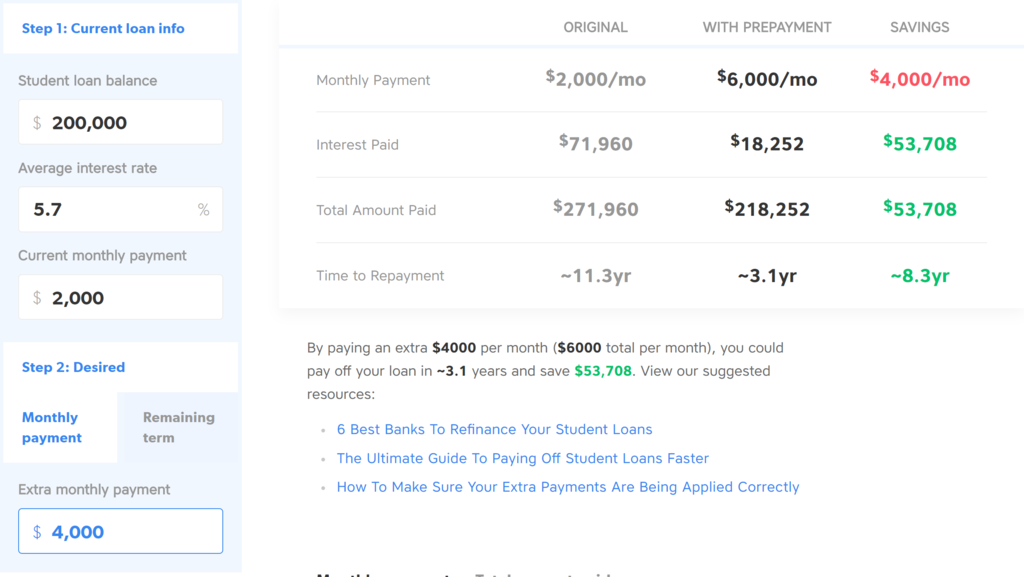The height and width of the screenshot is (577, 1024).
Task: Click the red $4,000/mo savings value
Action: pos(920,79)
